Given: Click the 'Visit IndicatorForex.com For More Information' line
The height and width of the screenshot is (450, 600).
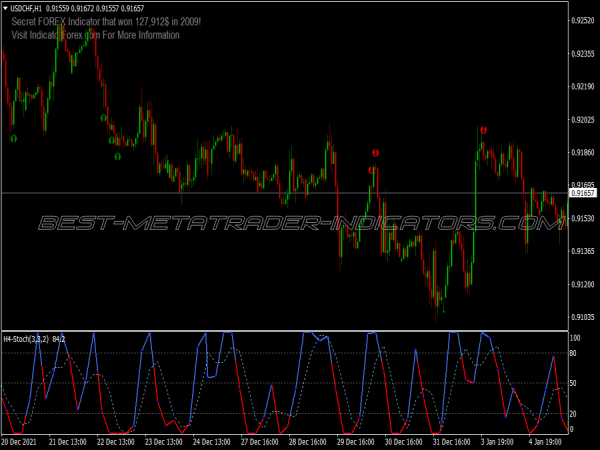Looking at the screenshot, I should click(x=95, y=35).
